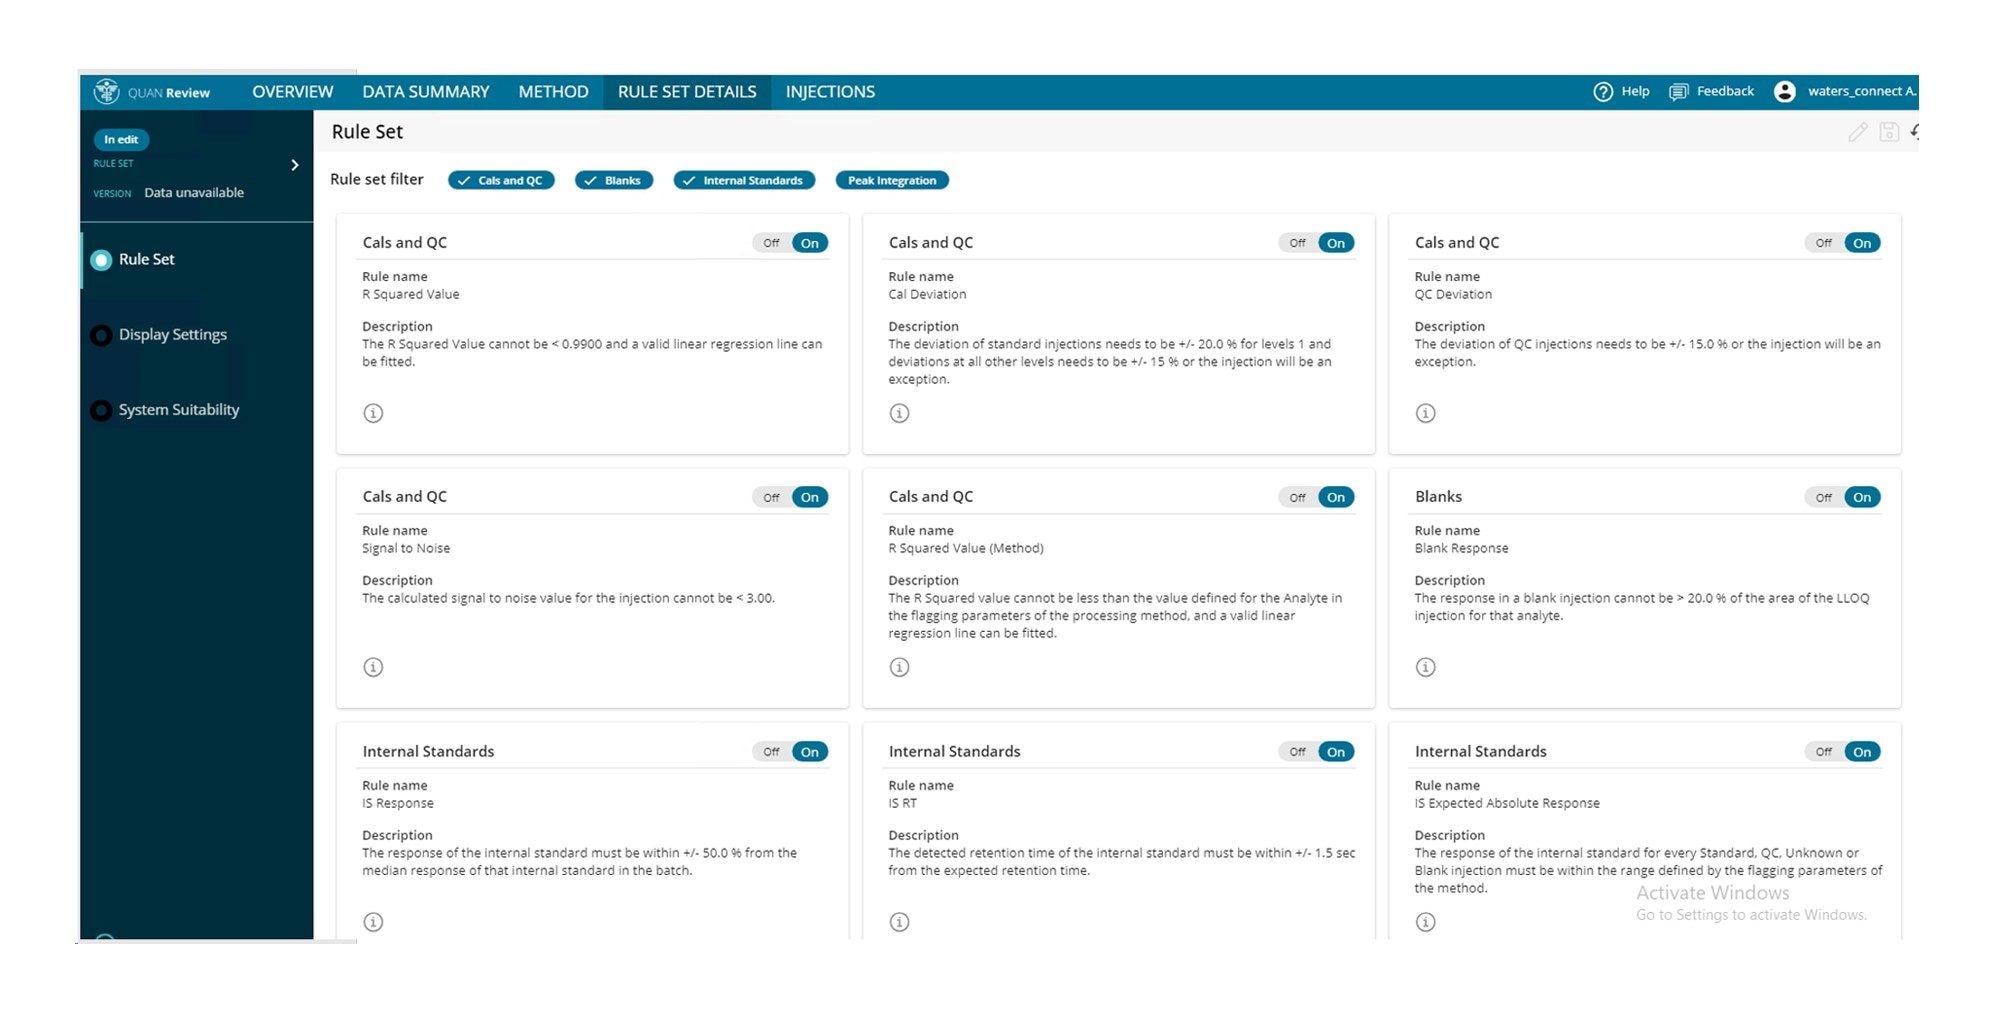
Task: Click the 'Blanks' card heading
Action: point(1439,497)
